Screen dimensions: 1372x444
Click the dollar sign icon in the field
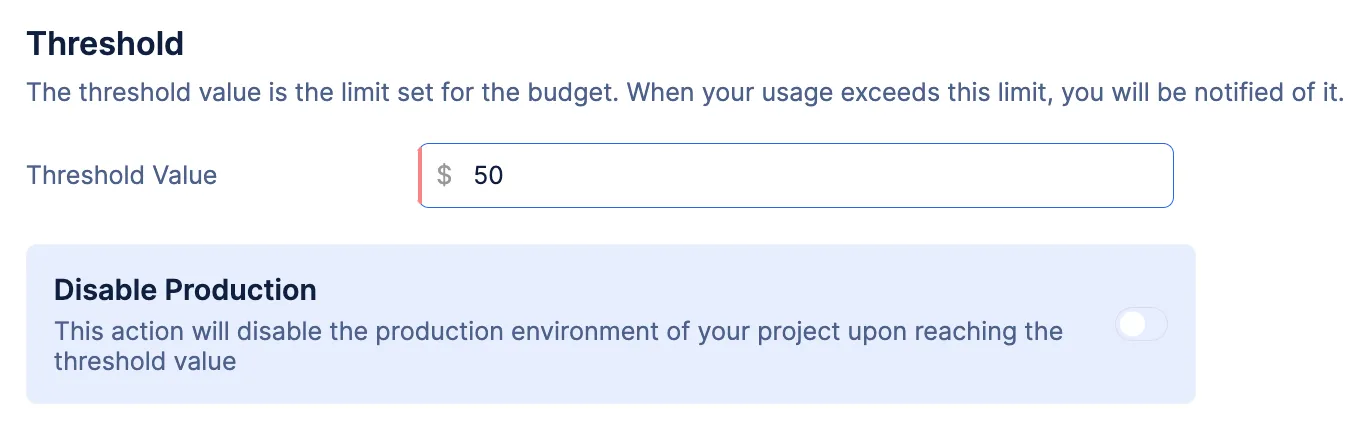pos(445,176)
